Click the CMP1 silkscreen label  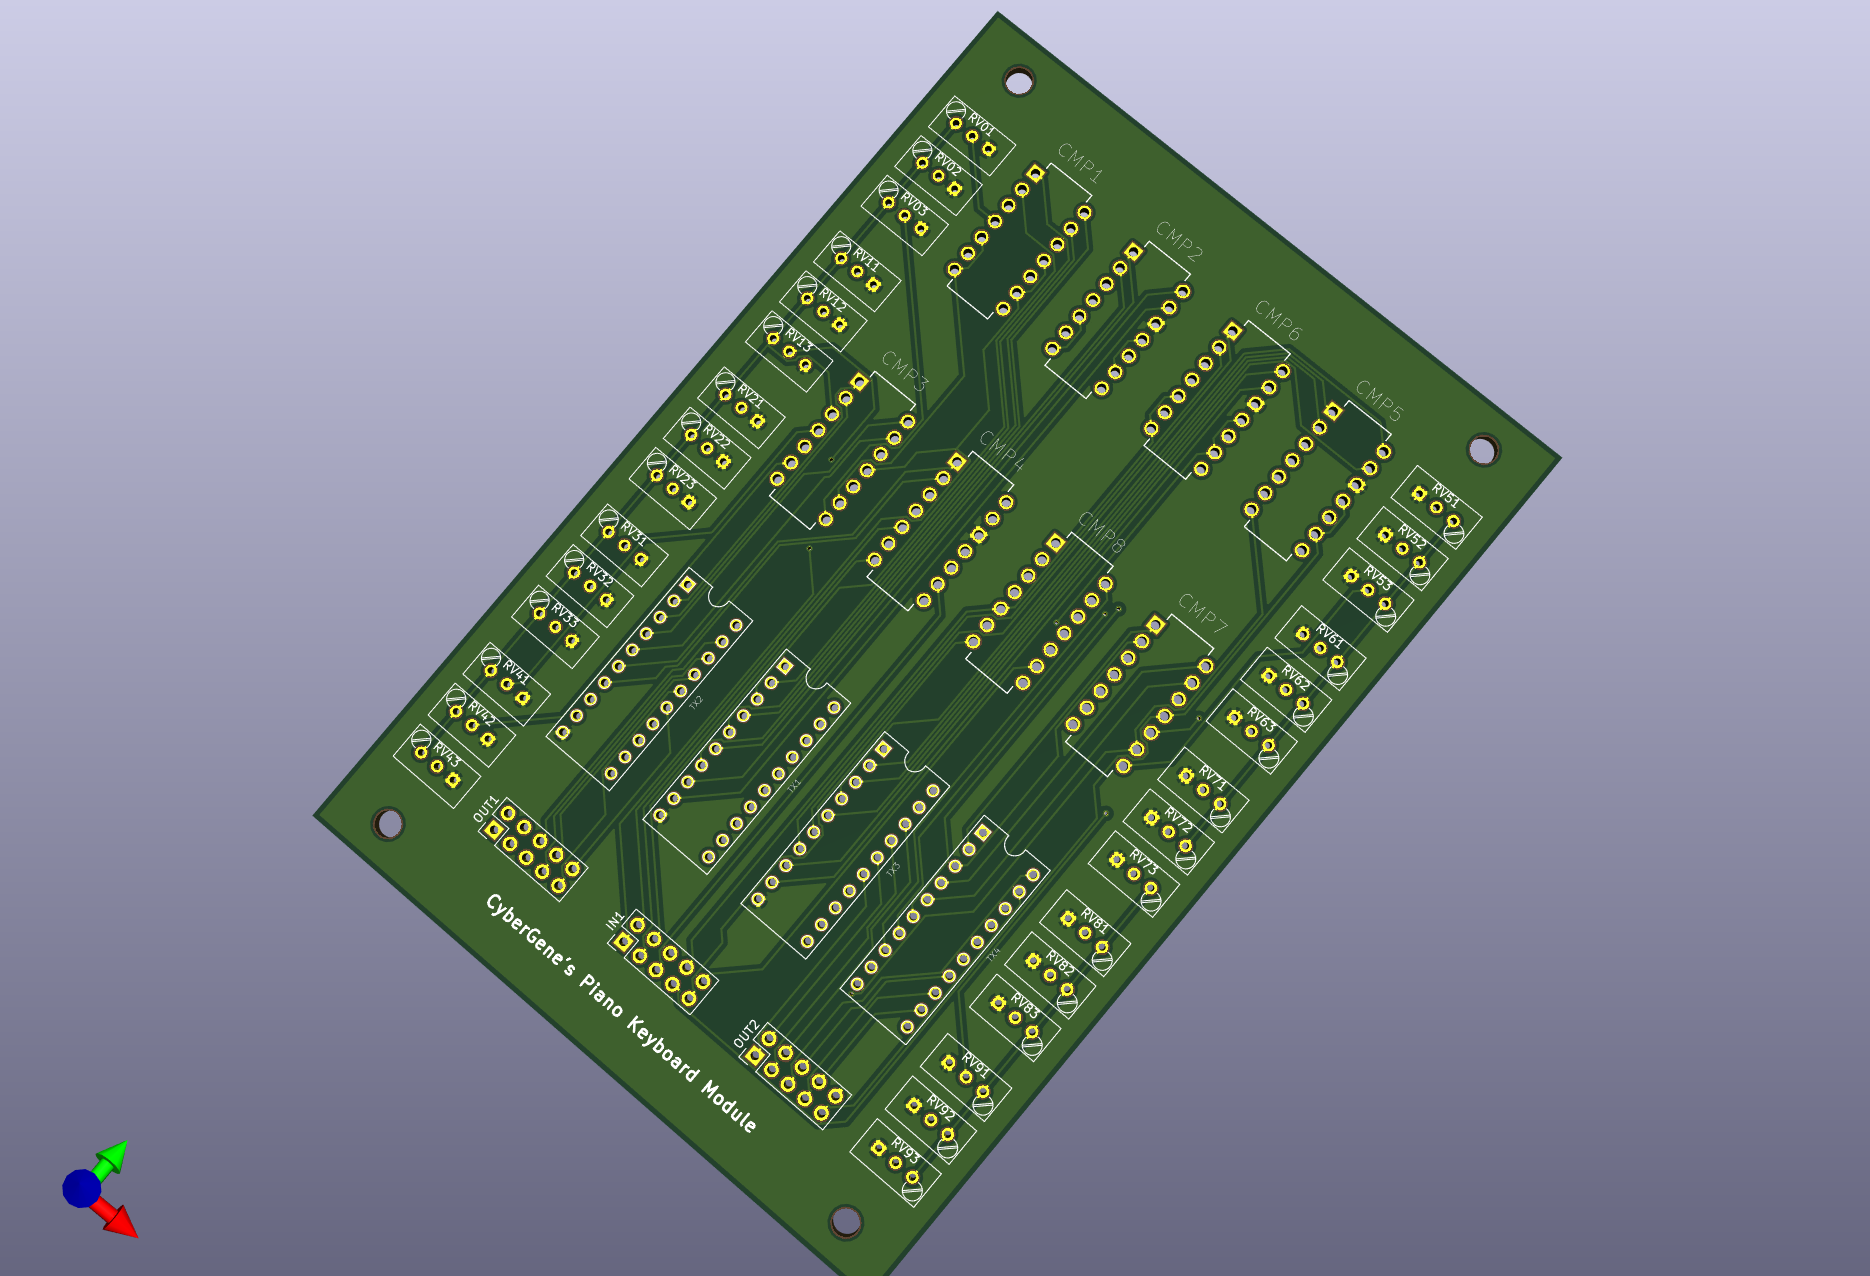(1081, 164)
